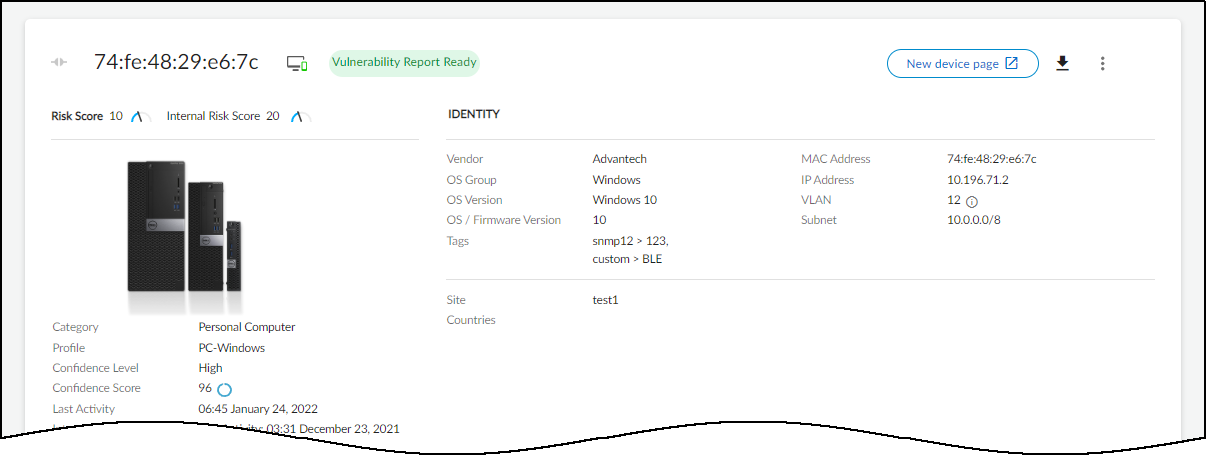Click the New device page button

tap(962, 64)
